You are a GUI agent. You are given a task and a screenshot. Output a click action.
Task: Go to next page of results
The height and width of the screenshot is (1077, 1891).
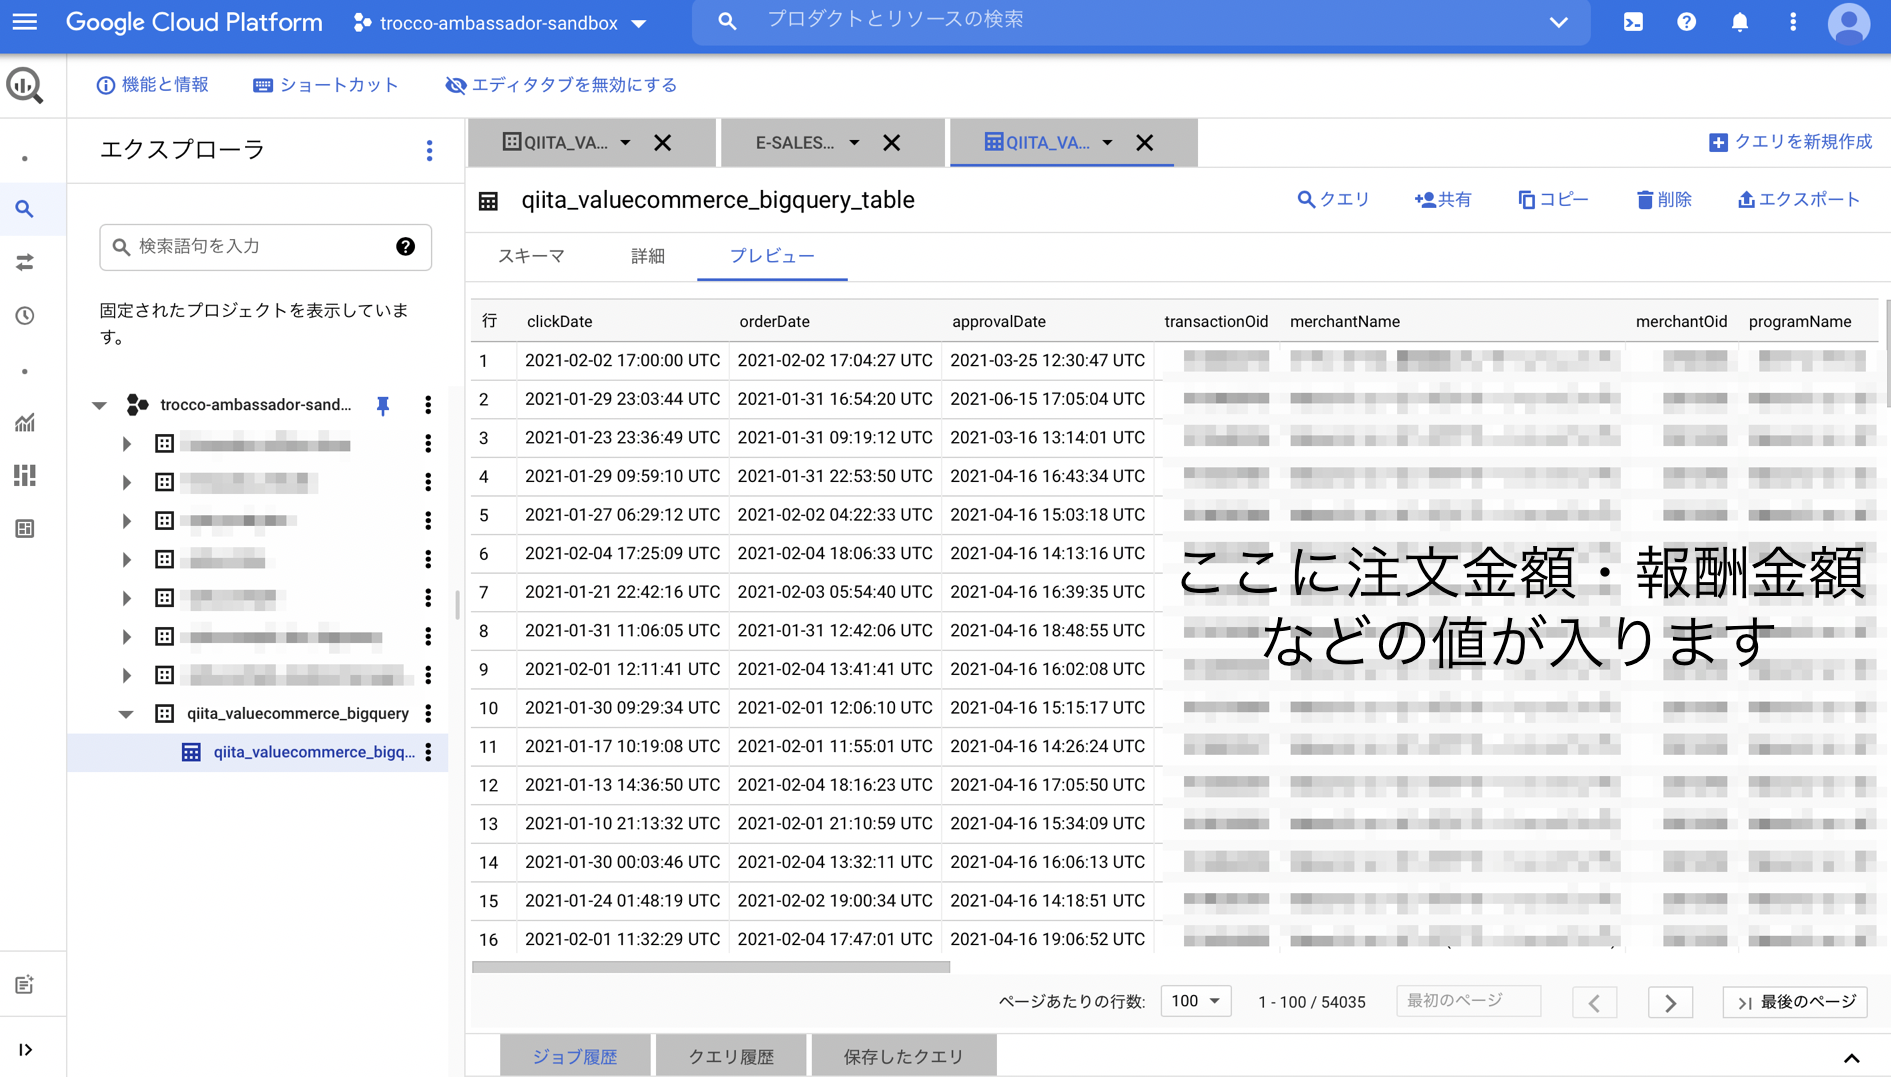click(1670, 1002)
